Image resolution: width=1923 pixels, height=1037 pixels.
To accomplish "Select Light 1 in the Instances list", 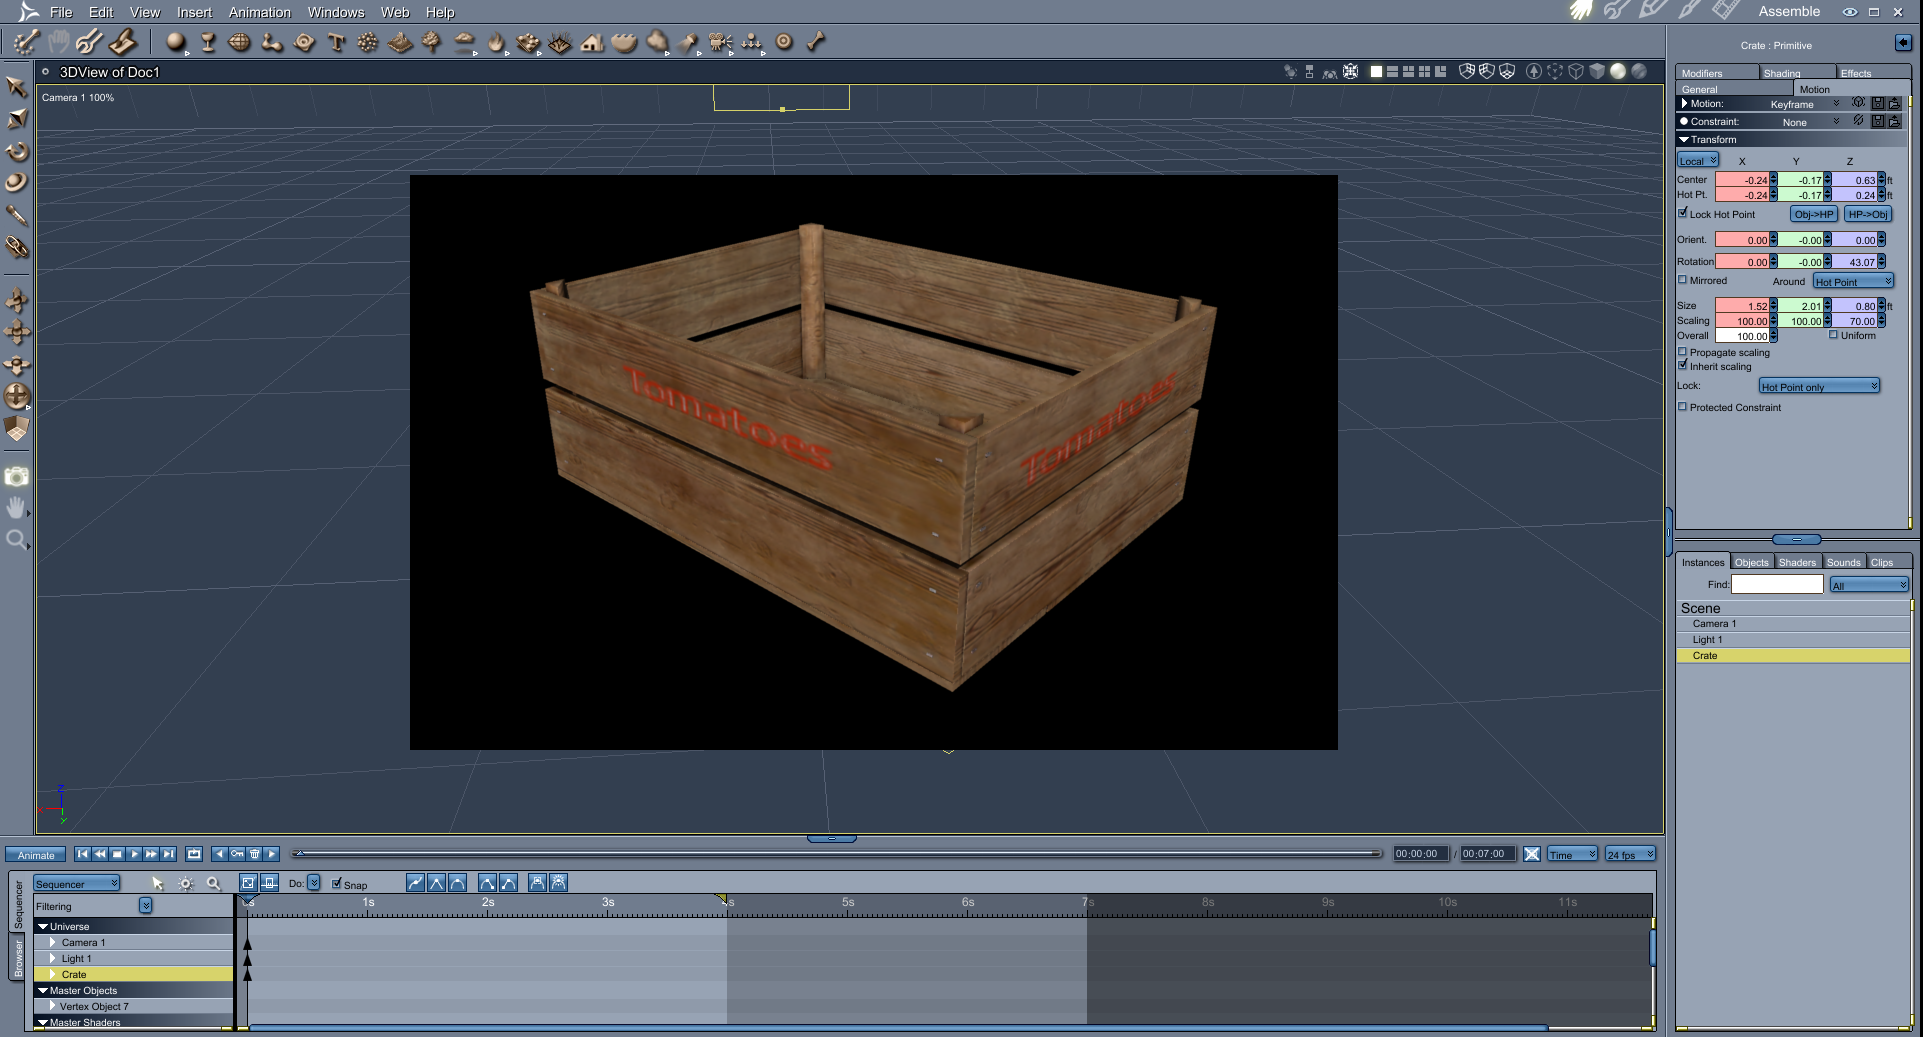I will click(1793, 639).
